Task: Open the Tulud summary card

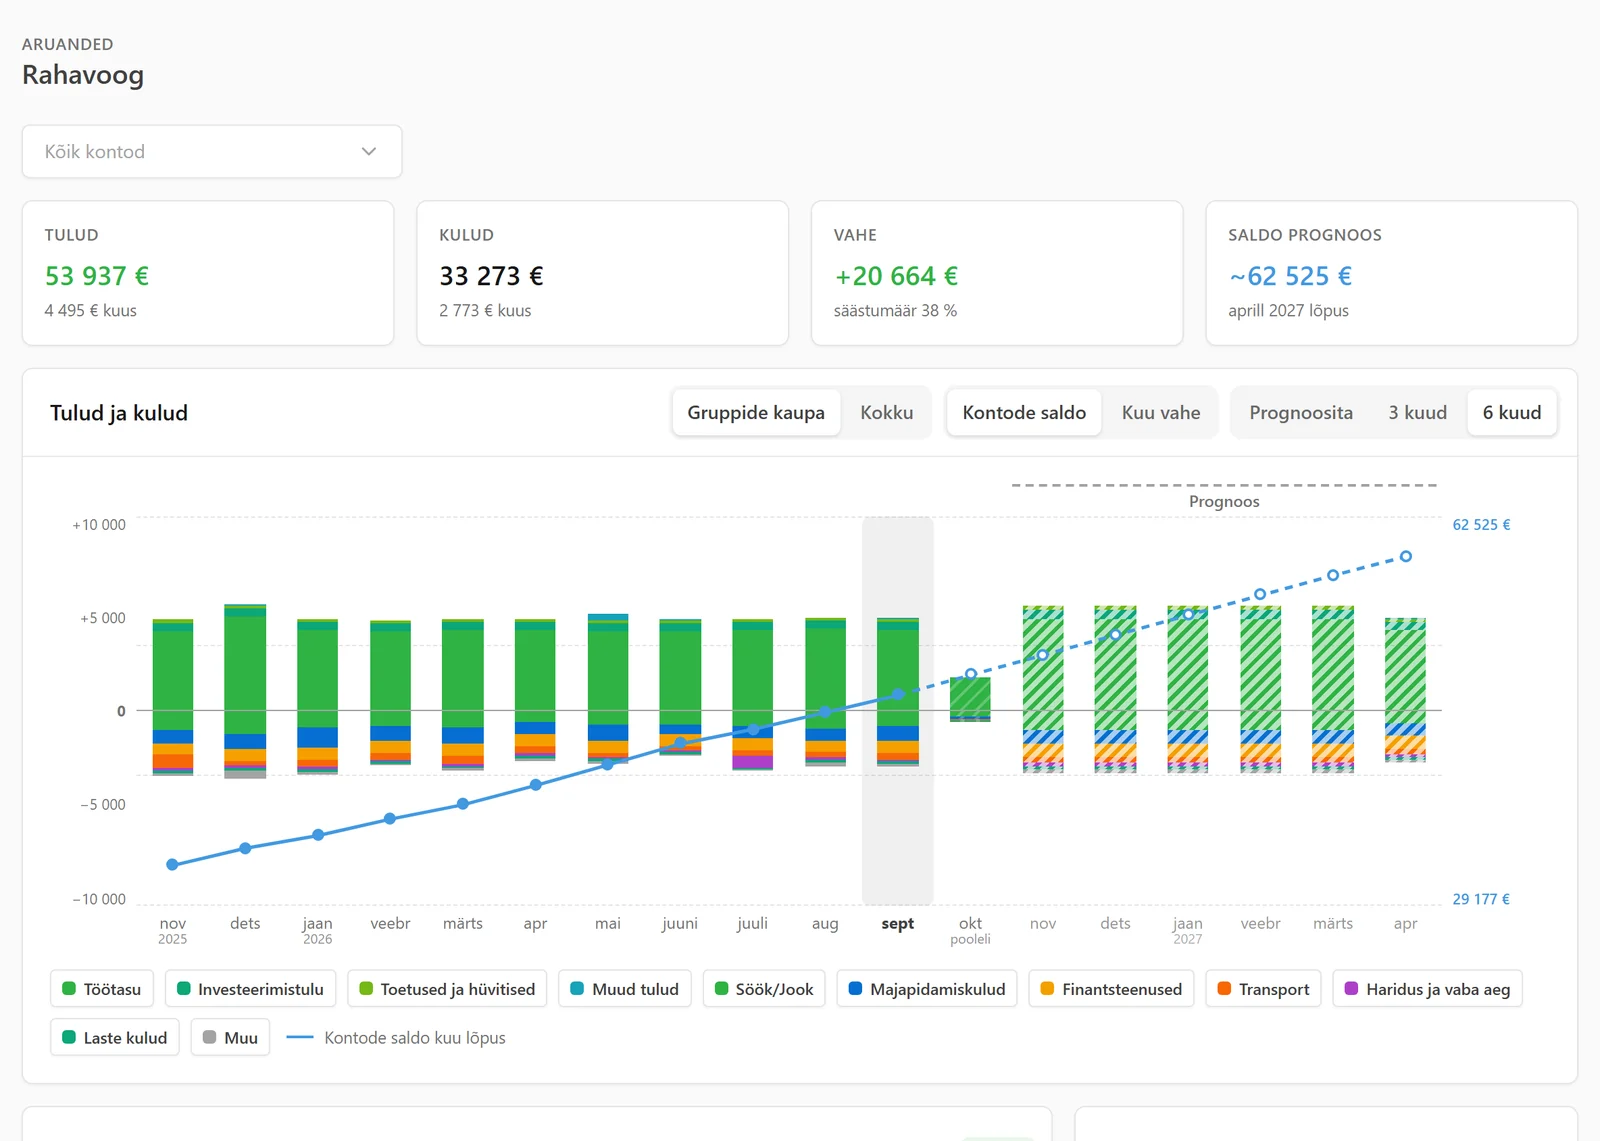Action: [208, 273]
